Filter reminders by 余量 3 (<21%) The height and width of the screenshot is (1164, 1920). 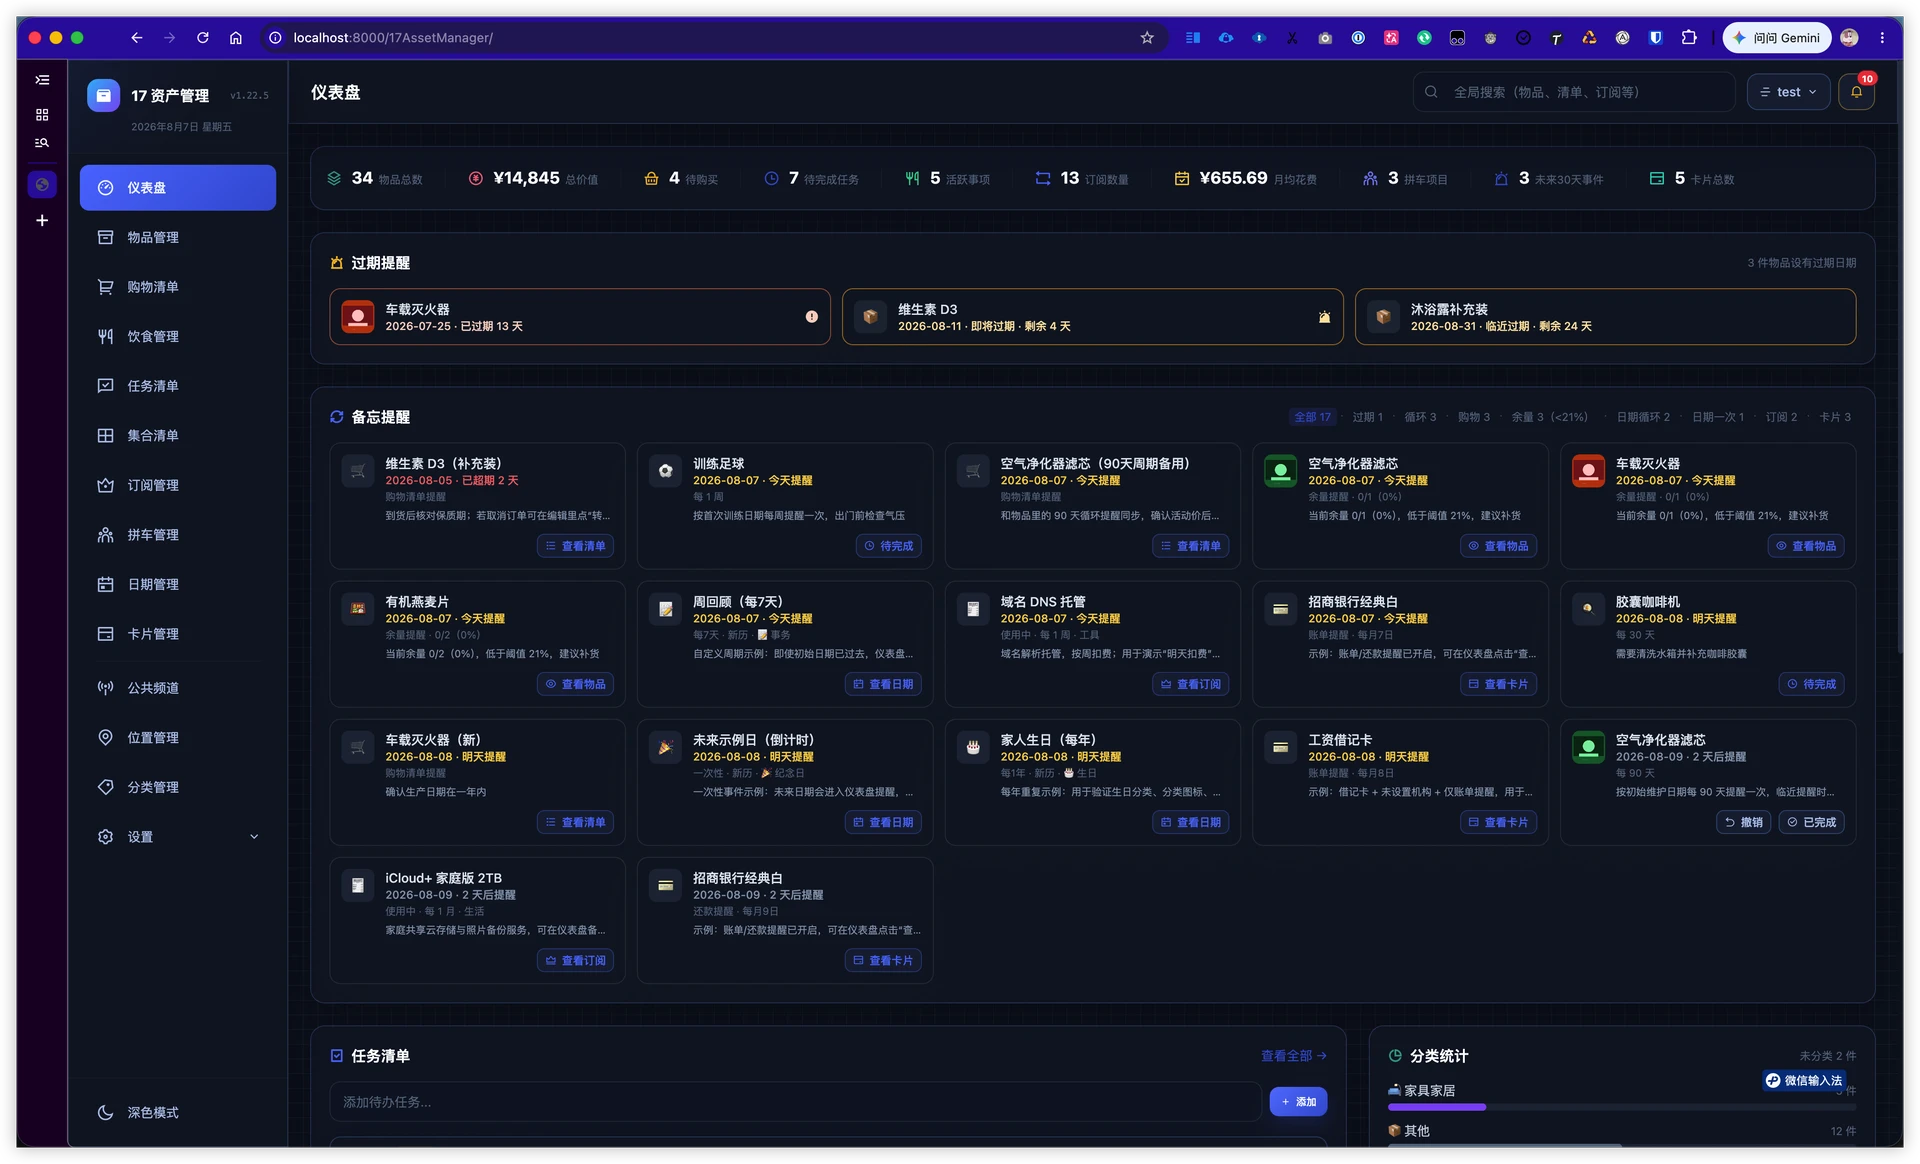pos(1549,417)
